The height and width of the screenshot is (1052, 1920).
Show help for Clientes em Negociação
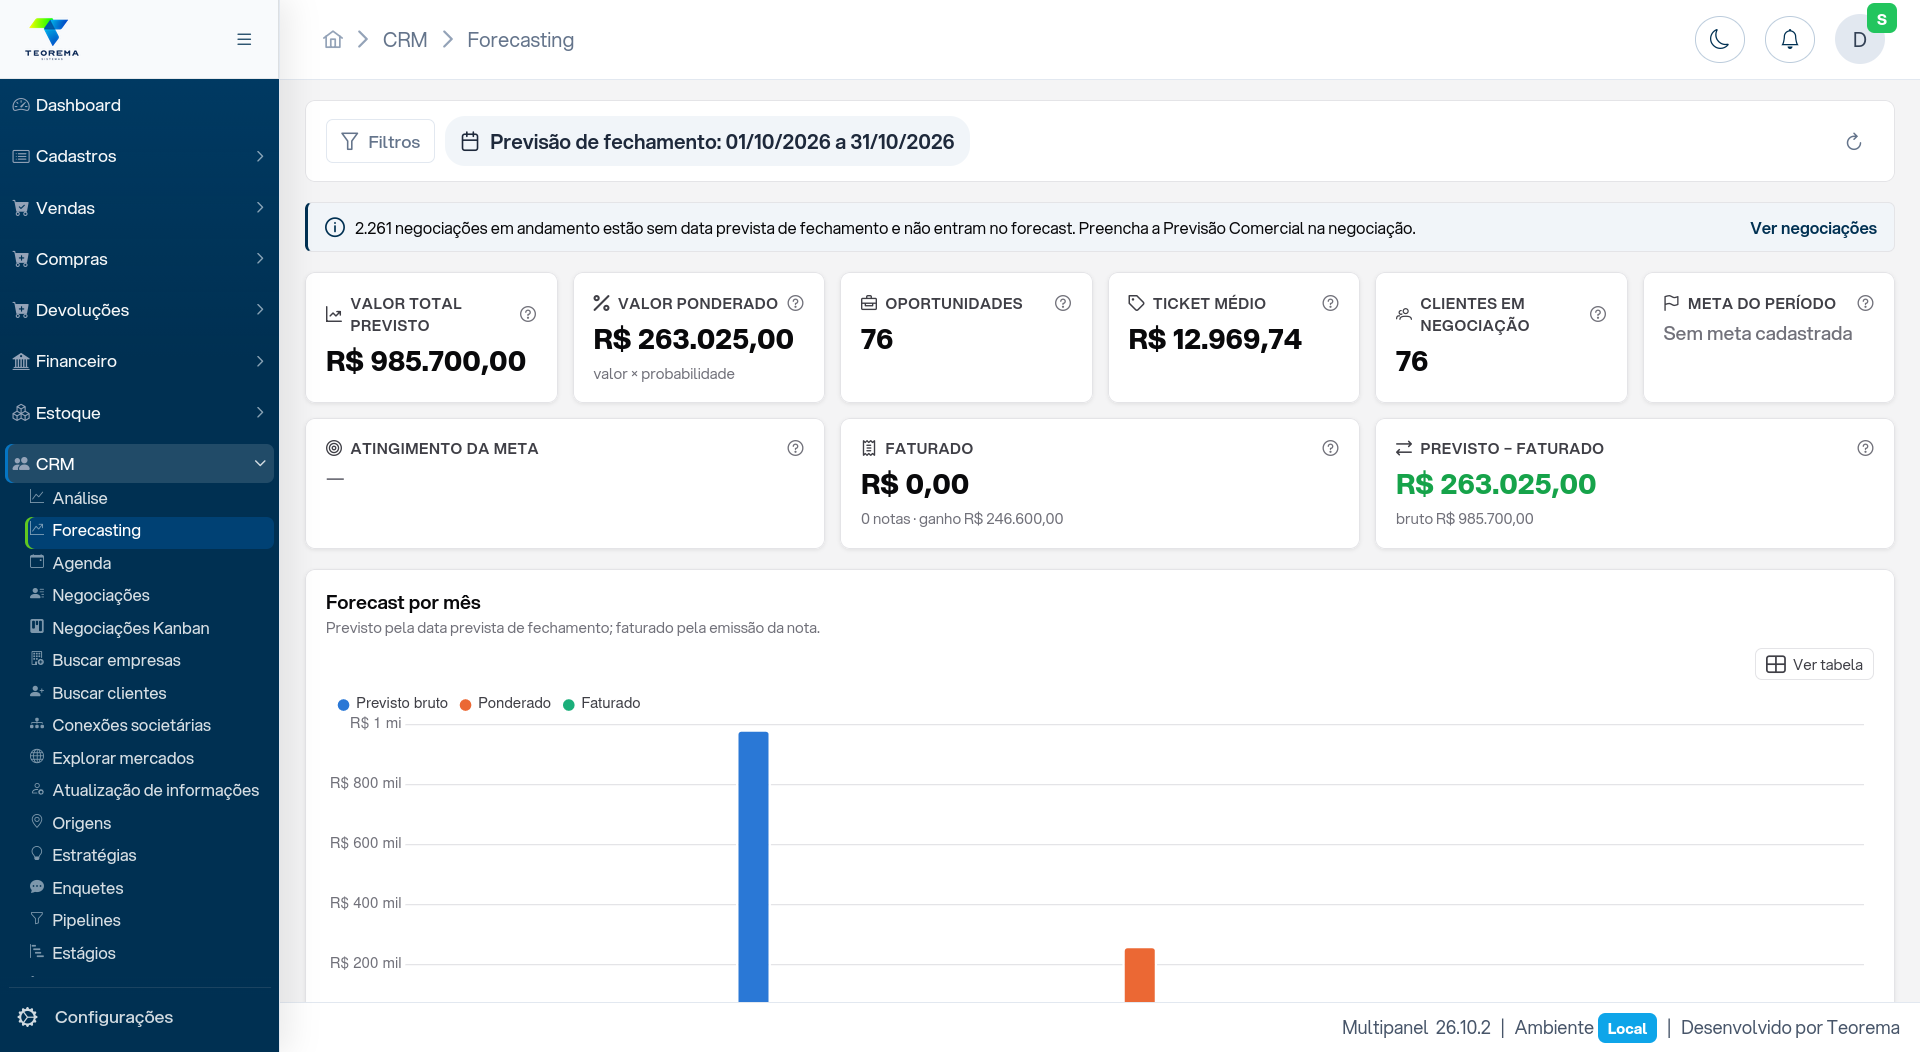tap(1598, 314)
